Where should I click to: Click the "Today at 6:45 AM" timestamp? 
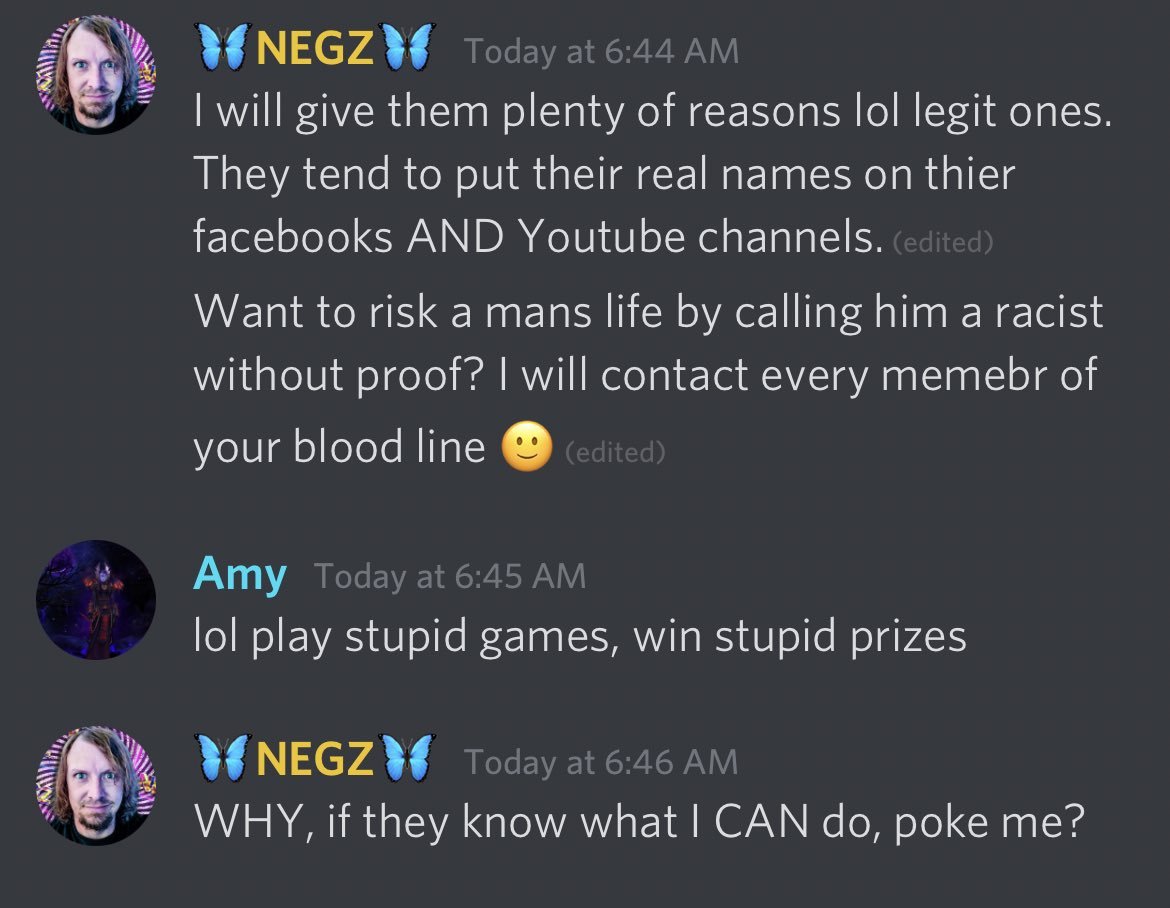pos(450,576)
